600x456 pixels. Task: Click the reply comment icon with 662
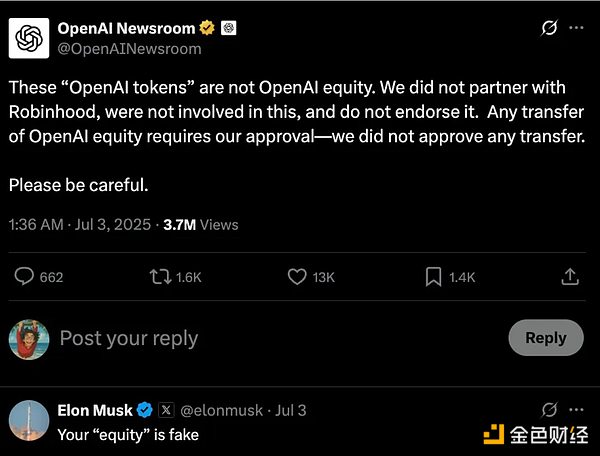(25, 277)
